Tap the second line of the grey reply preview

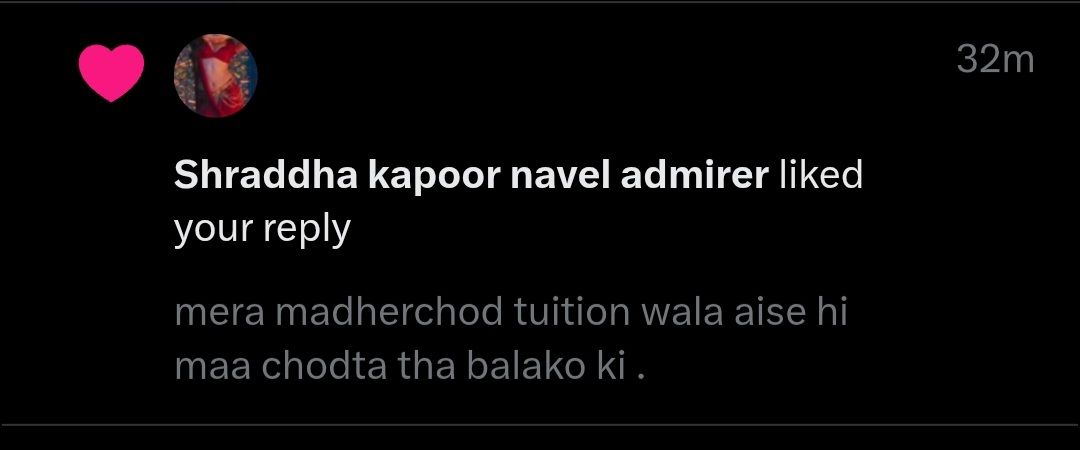coord(411,367)
